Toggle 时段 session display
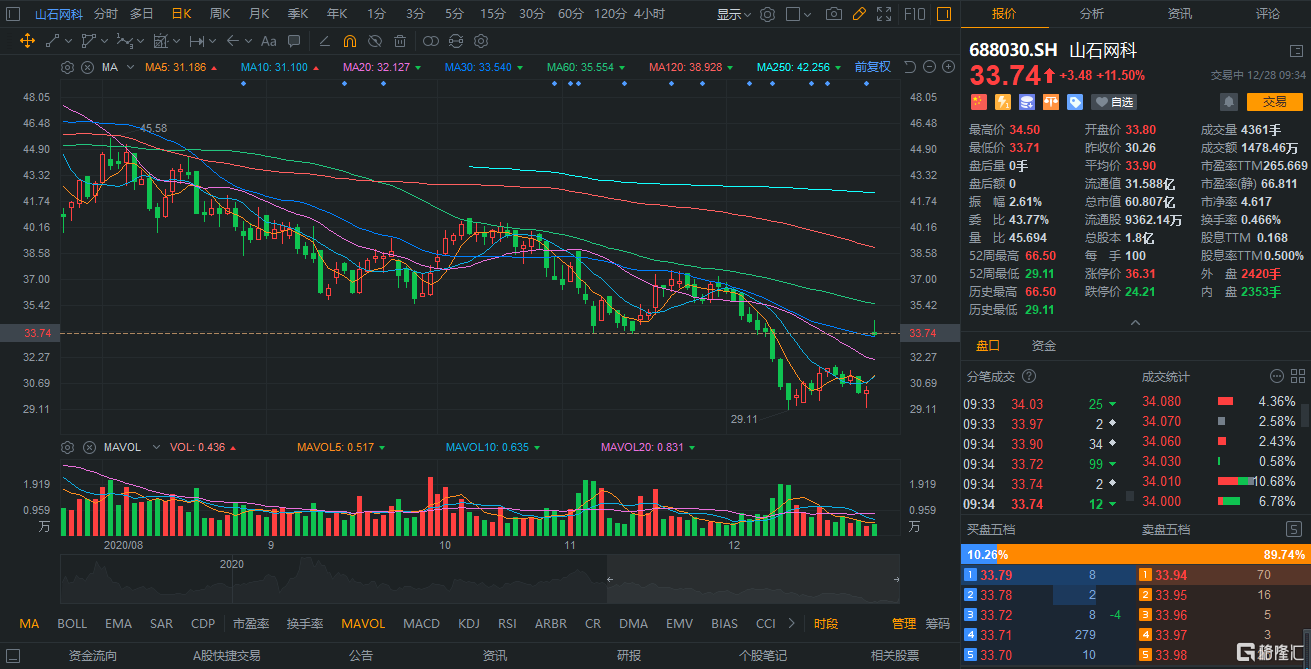The width and height of the screenshot is (1311, 669). [x=826, y=623]
